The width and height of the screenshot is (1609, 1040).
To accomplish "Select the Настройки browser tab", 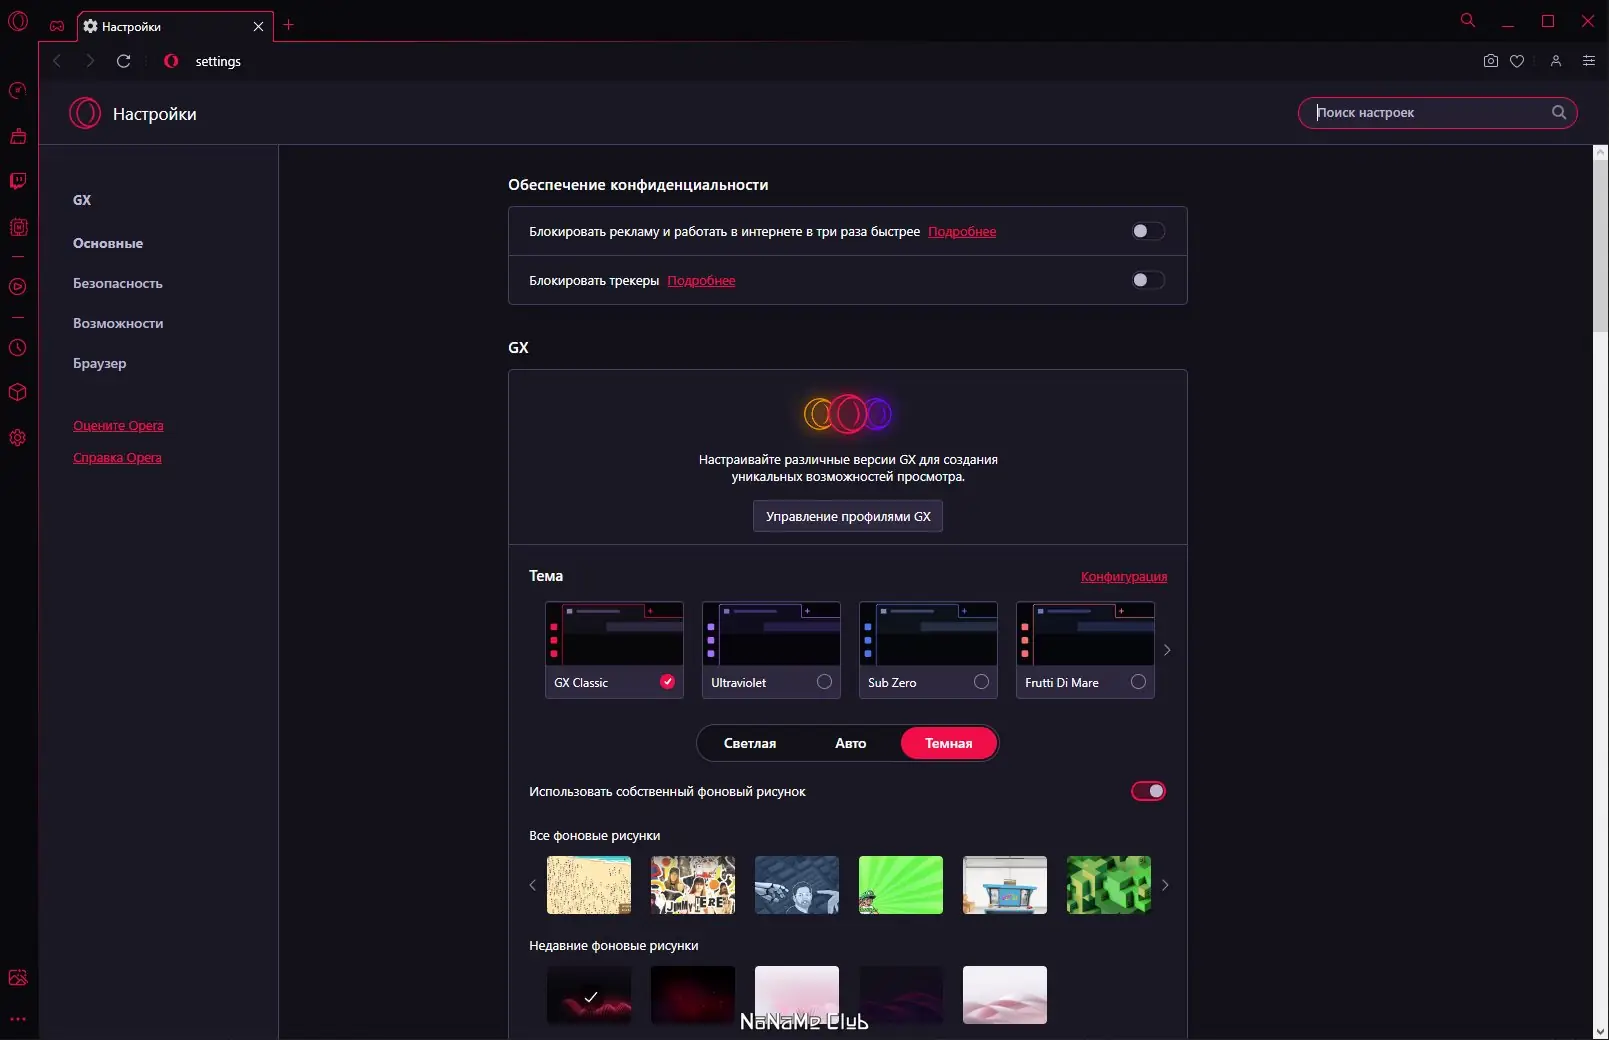I will [174, 26].
